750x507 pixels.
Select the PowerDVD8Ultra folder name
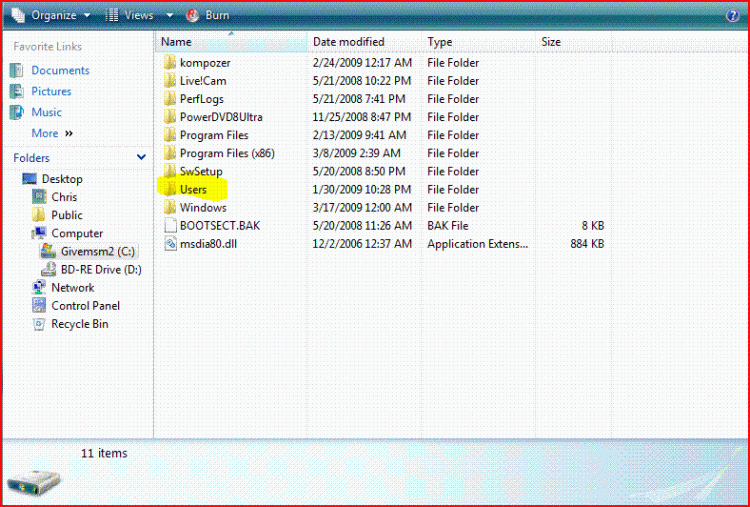(x=221, y=118)
